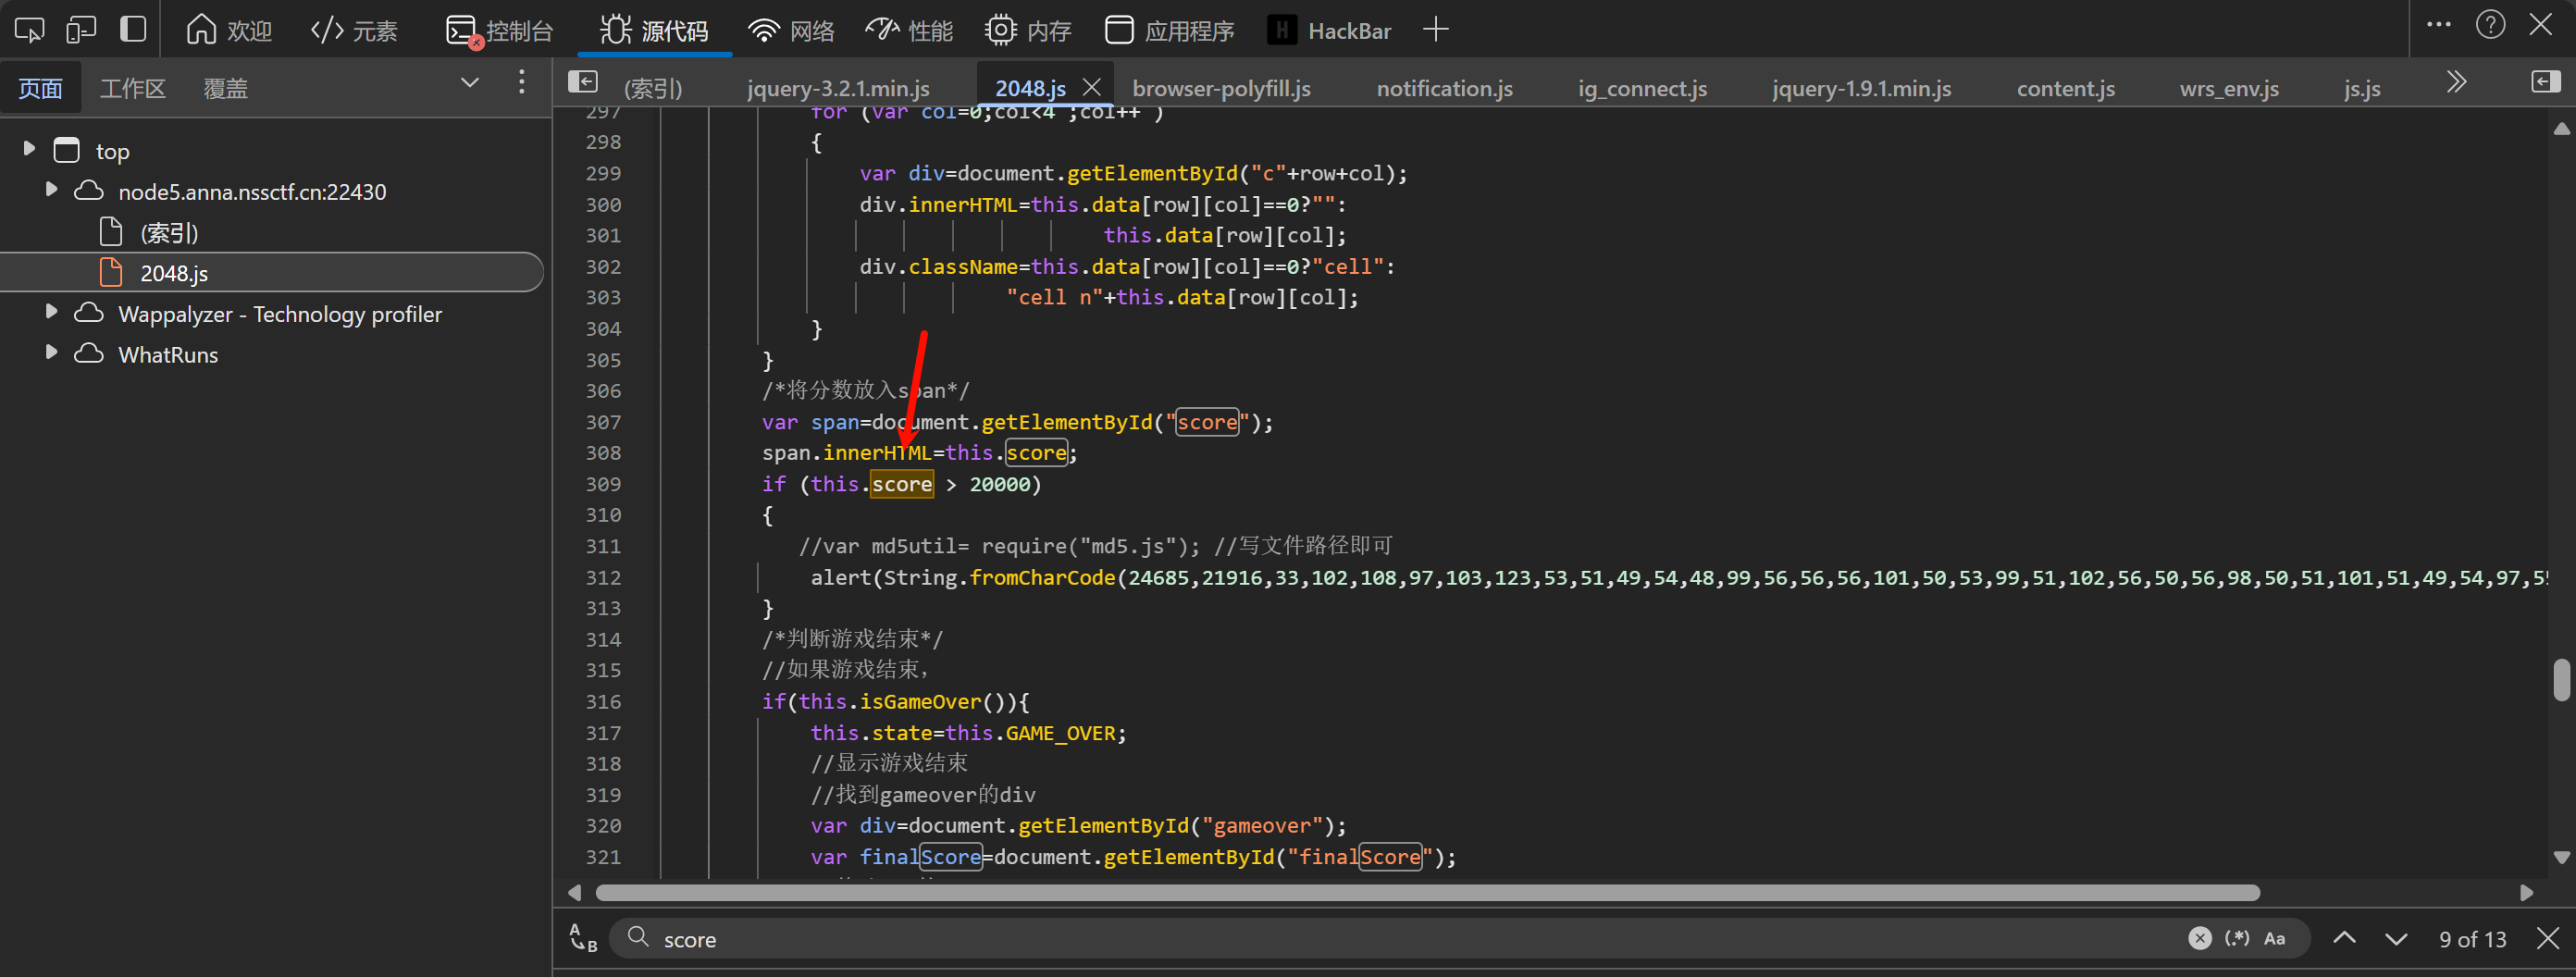Open the 应用程序 application tab

(1169, 31)
